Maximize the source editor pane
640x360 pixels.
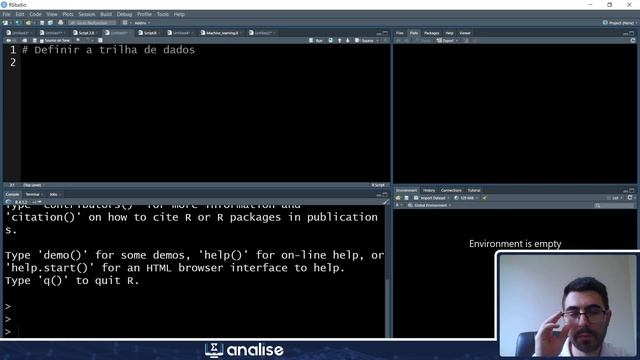tap(385, 33)
